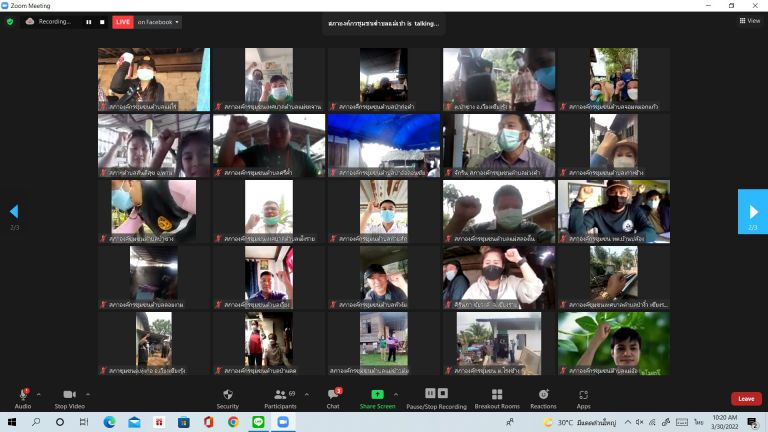Screen dimensions: 768x432
Task: Open Office app from taskbar
Action: pos(209,422)
